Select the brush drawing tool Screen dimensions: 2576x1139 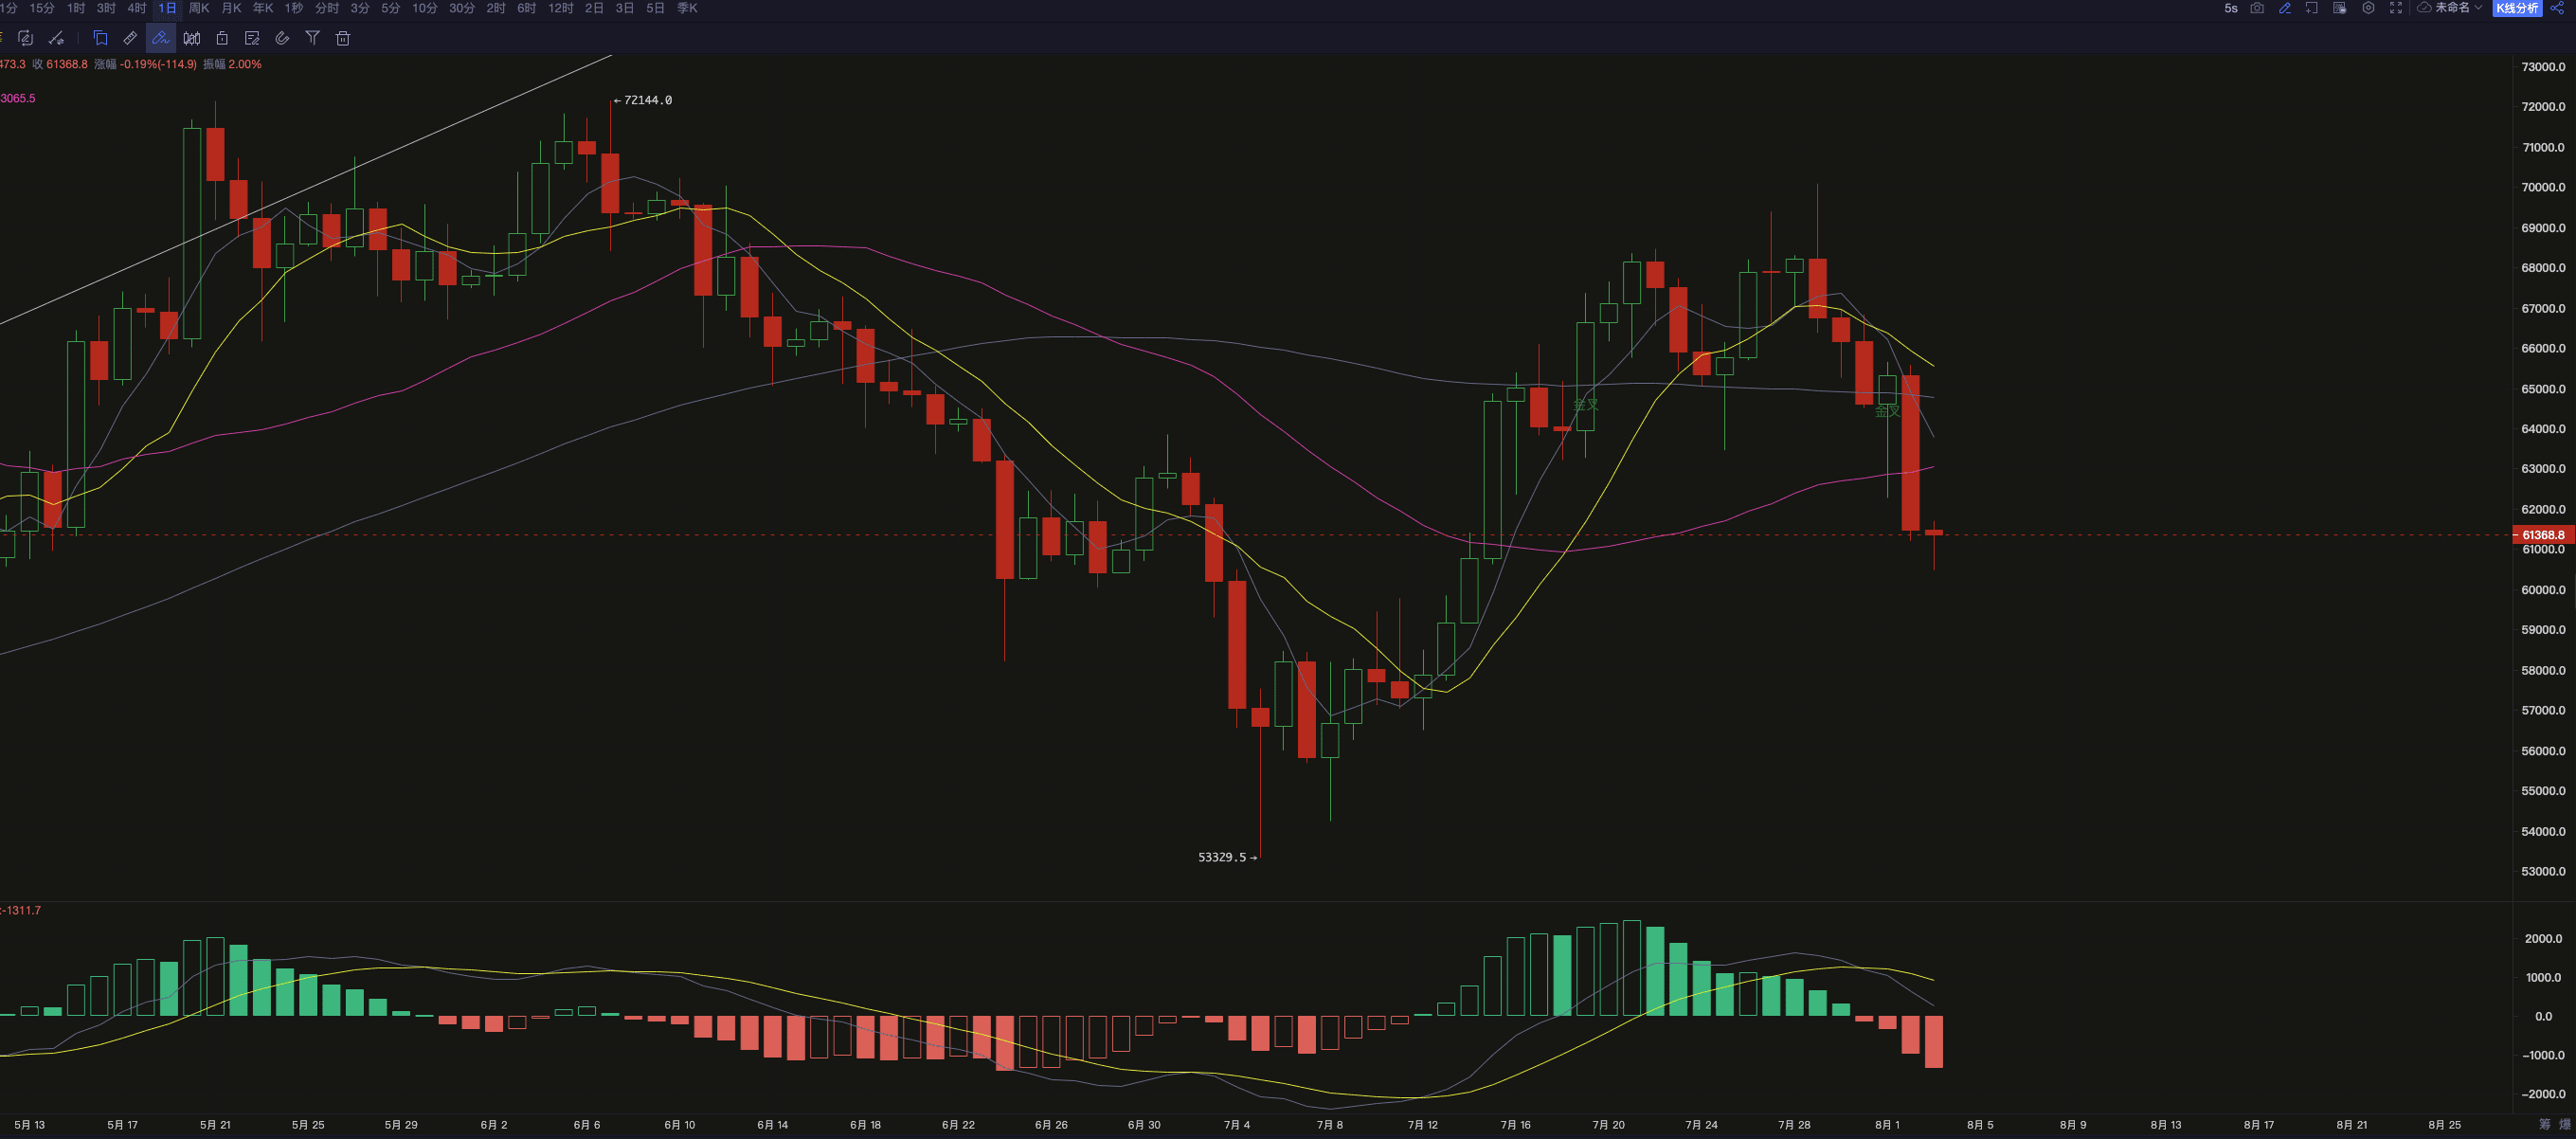160,38
